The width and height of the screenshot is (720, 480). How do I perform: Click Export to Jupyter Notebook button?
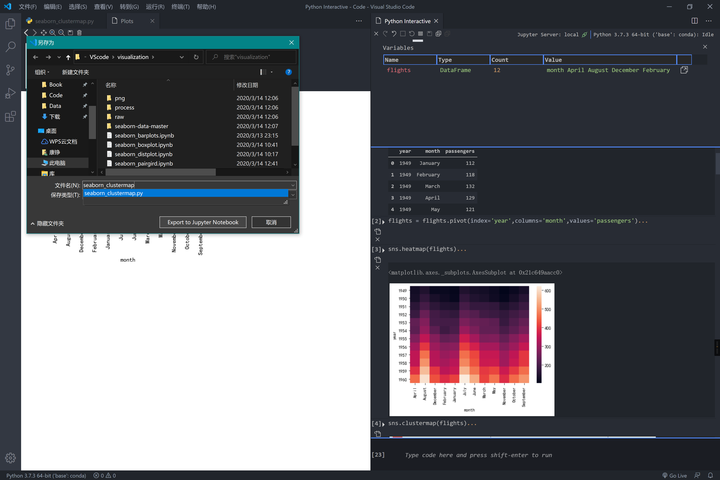202,222
